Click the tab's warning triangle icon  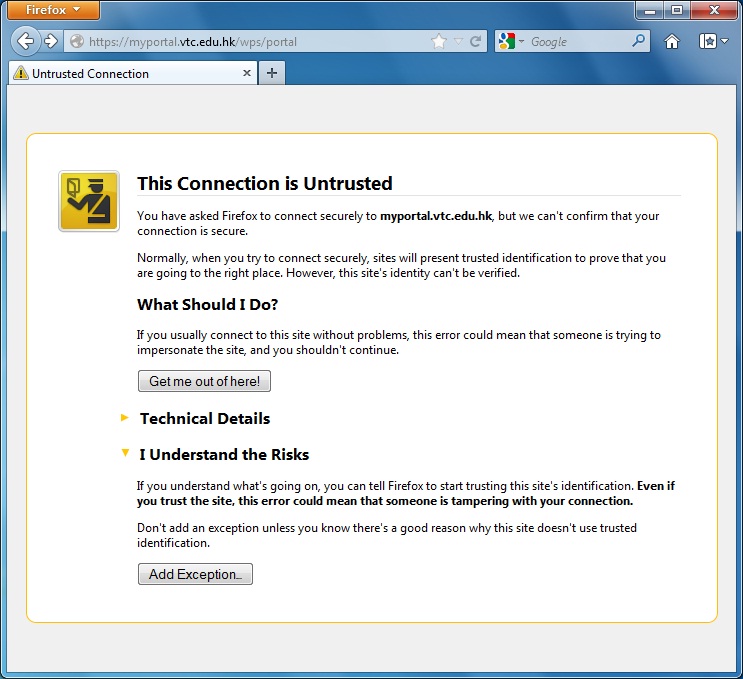click(x=20, y=73)
